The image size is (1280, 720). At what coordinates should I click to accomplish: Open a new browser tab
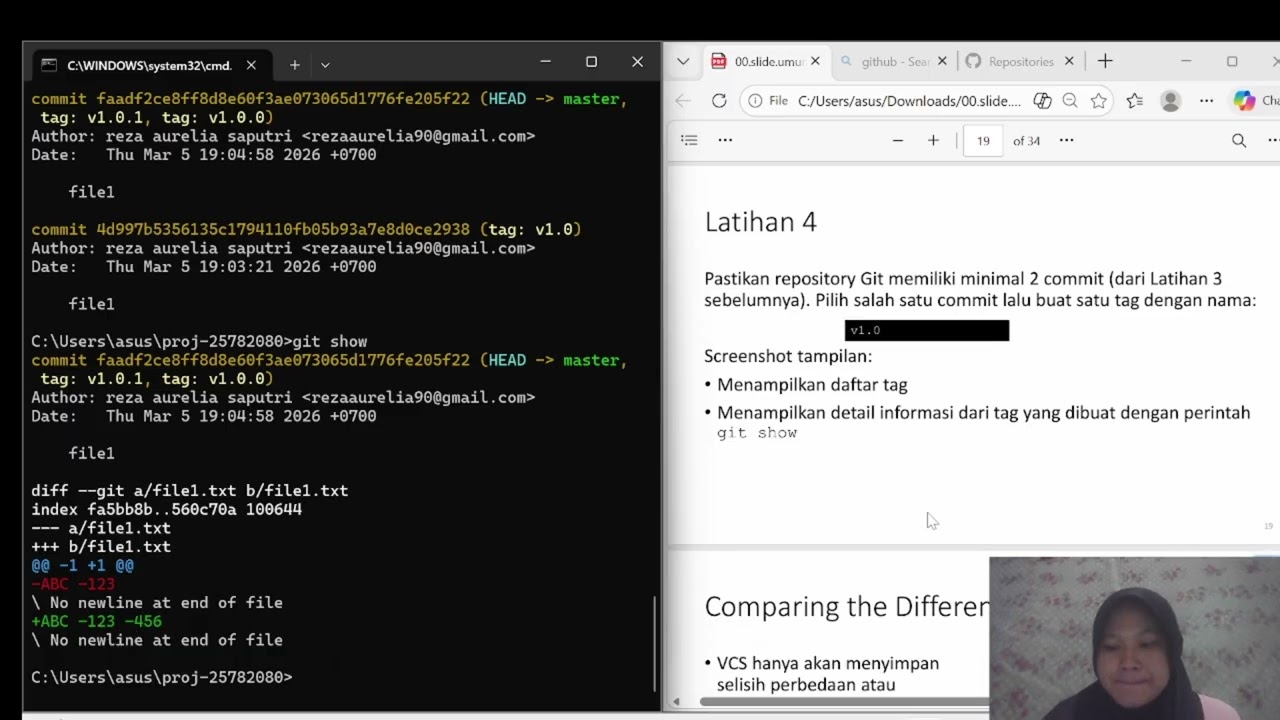point(1105,61)
